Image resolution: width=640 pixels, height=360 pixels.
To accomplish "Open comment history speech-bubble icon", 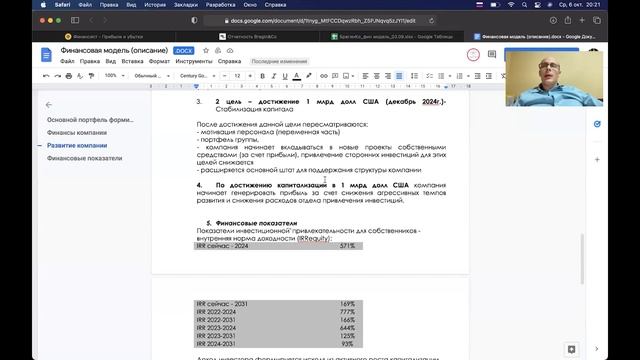I will pos(492,54).
